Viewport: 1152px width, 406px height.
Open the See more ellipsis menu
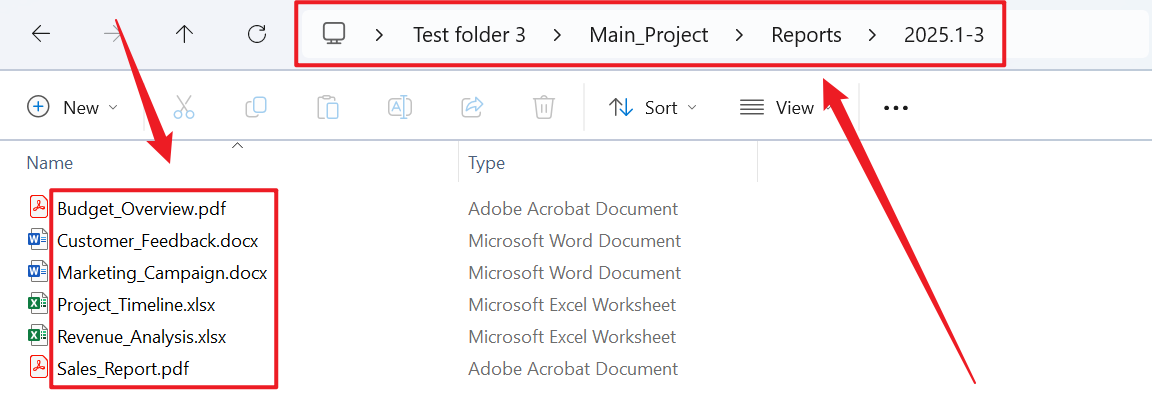[x=896, y=107]
